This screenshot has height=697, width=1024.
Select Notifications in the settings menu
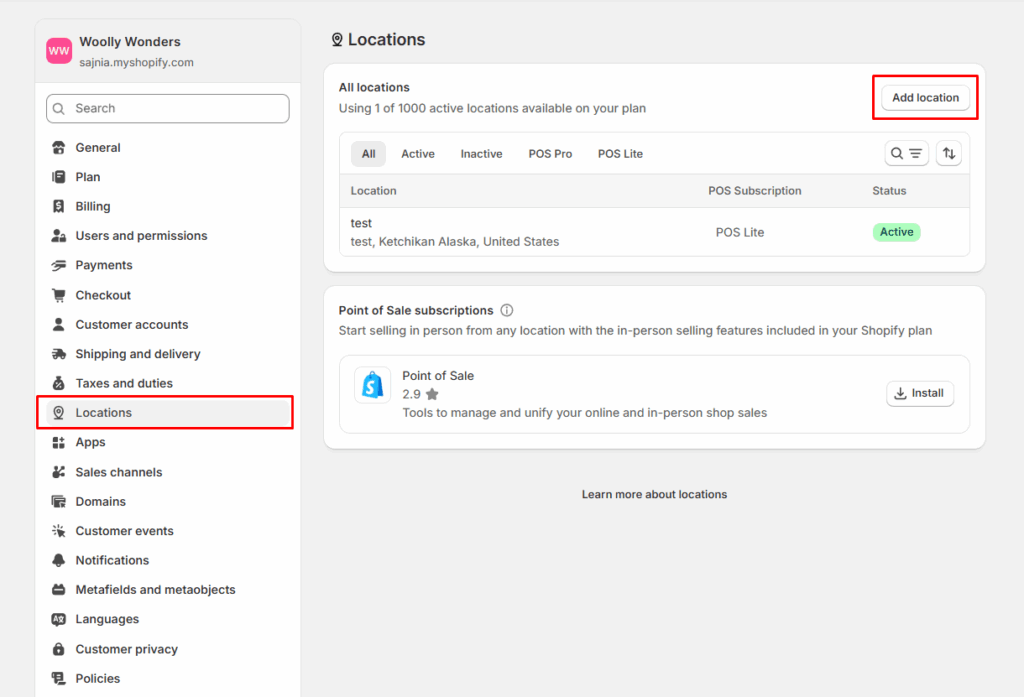(112, 560)
